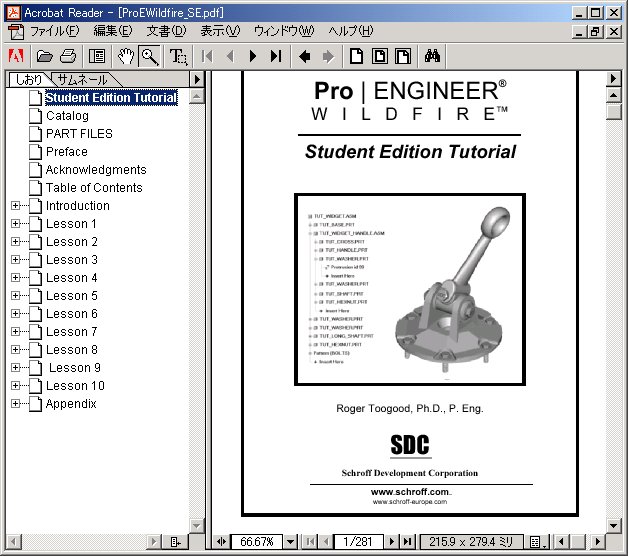Select the Hand tool
This screenshot has width=628, height=556.
tap(126, 56)
